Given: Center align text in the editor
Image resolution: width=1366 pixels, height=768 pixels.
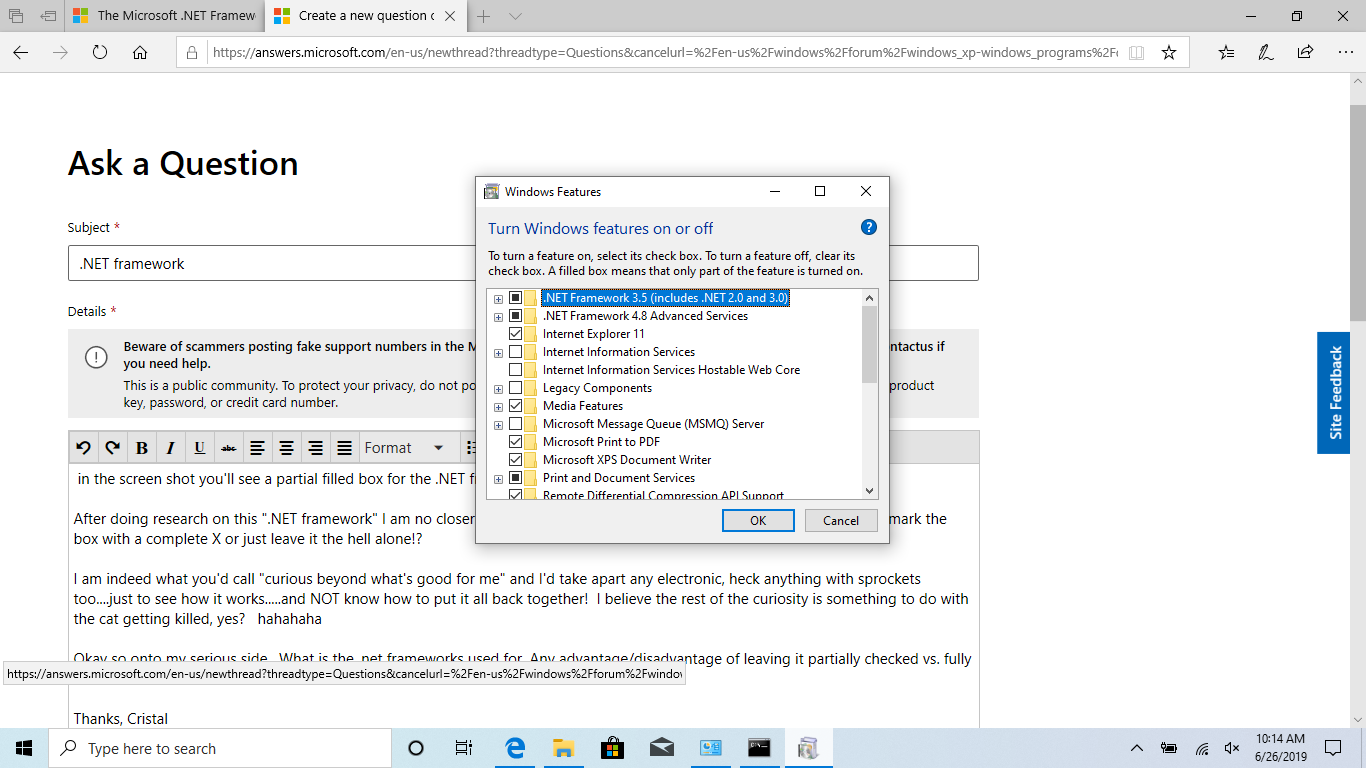Looking at the screenshot, I should click(x=287, y=447).
